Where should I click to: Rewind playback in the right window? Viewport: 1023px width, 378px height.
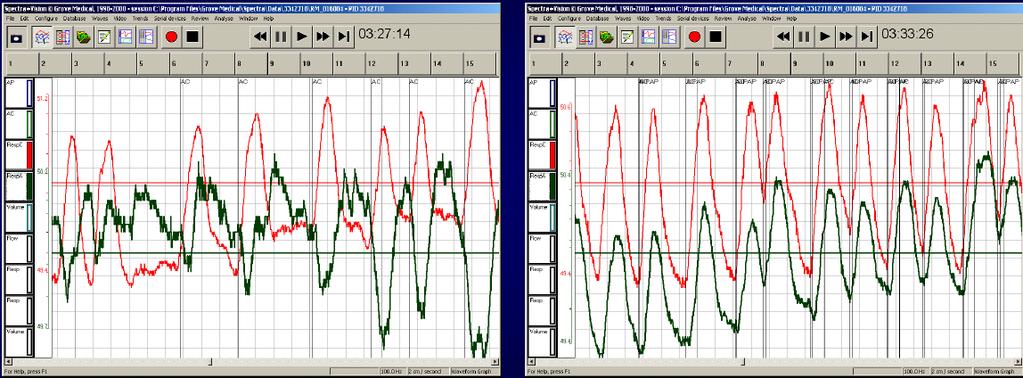784,37
